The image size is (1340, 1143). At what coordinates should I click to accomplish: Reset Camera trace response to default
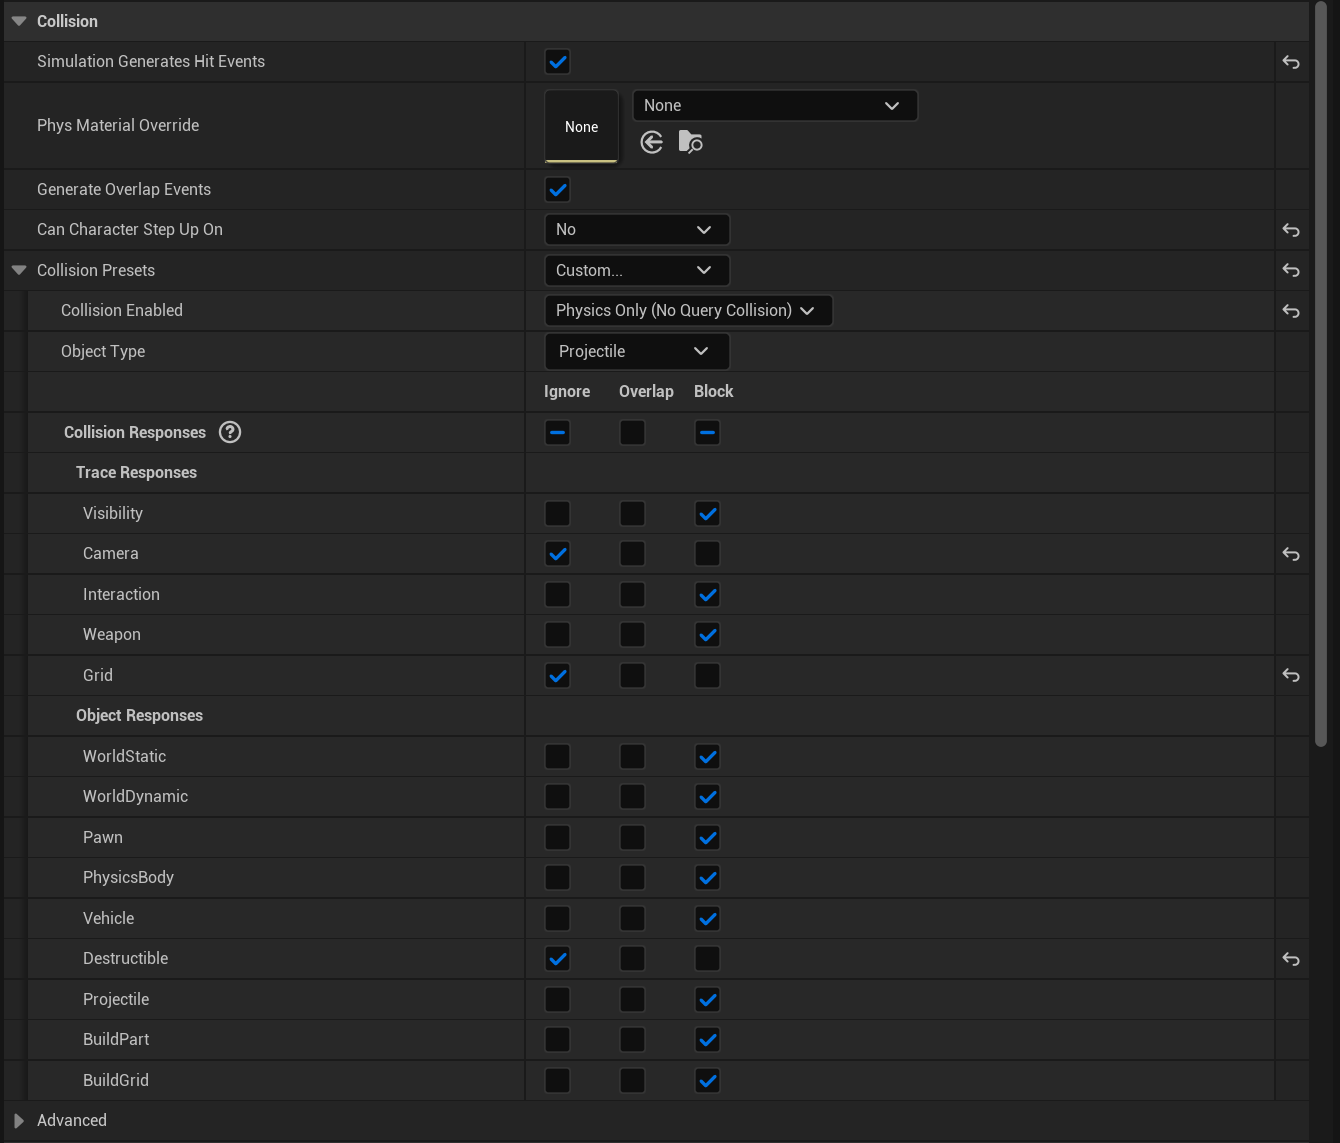(x=1291, y=554)
